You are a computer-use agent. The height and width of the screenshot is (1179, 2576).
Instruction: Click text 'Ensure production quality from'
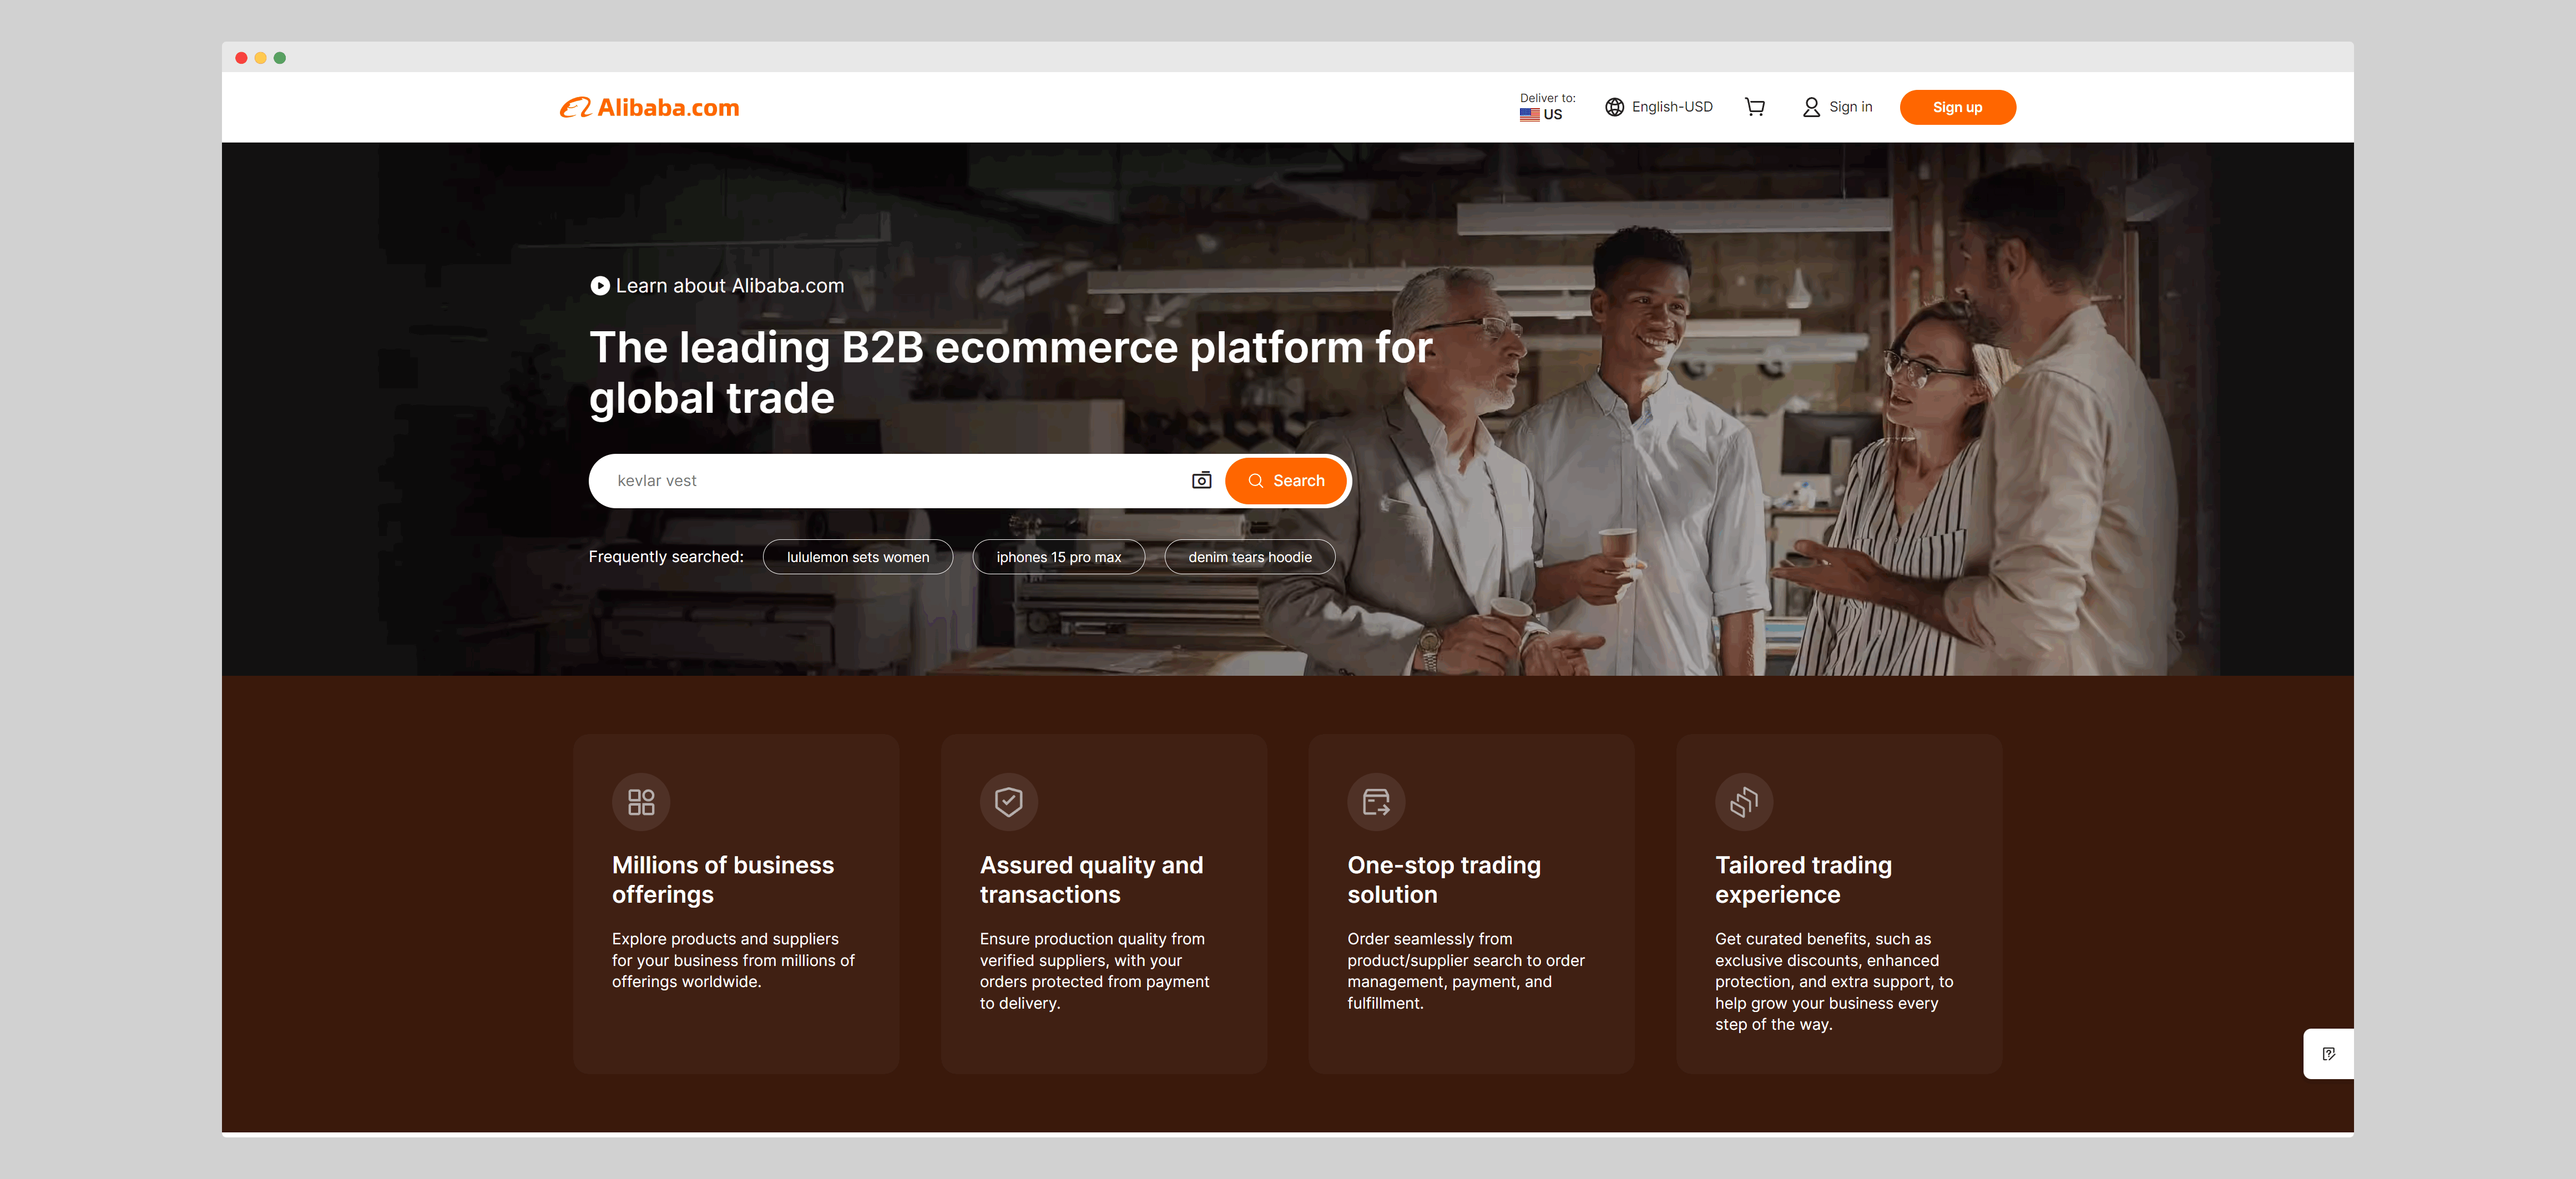(1092, 939)
